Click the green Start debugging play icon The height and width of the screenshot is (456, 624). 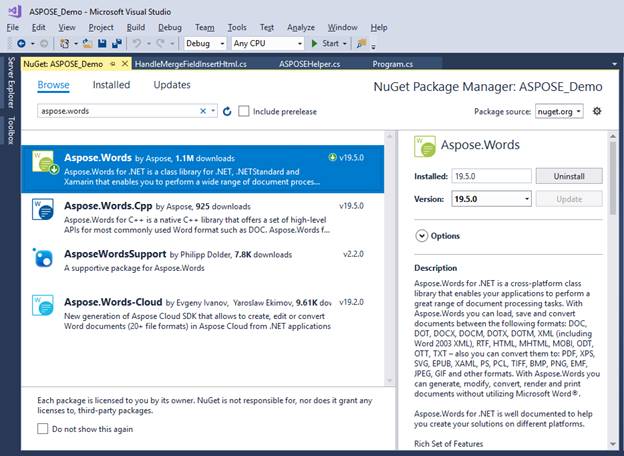pos(314,43)
